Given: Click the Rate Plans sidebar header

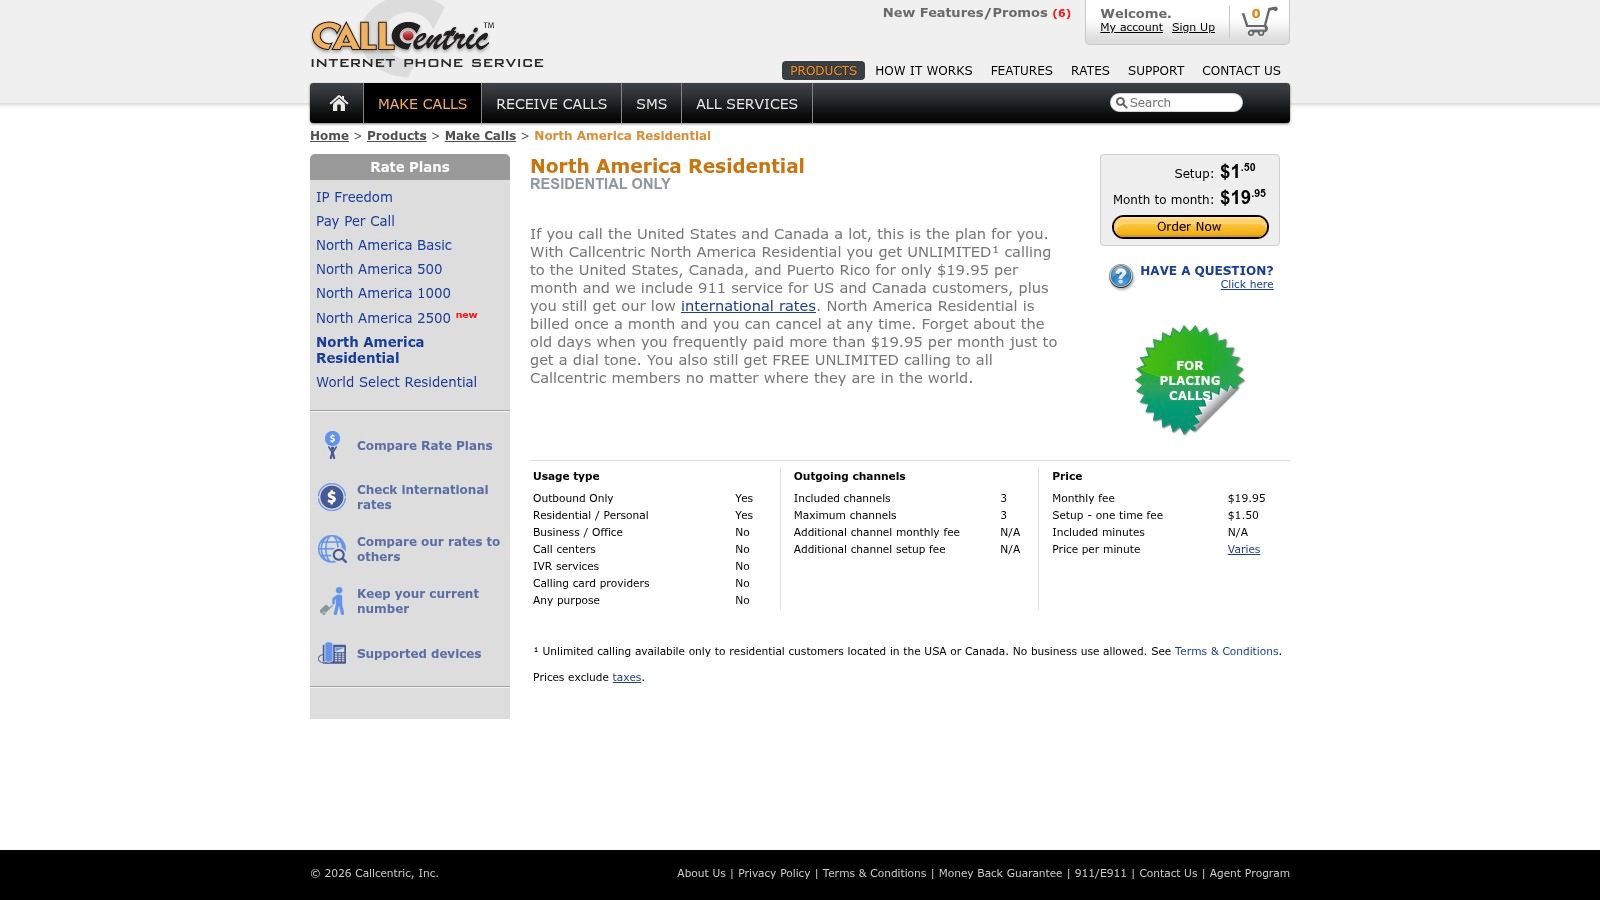Looking at the screenshot, I should pyautogui.click(x=410, y=167).
